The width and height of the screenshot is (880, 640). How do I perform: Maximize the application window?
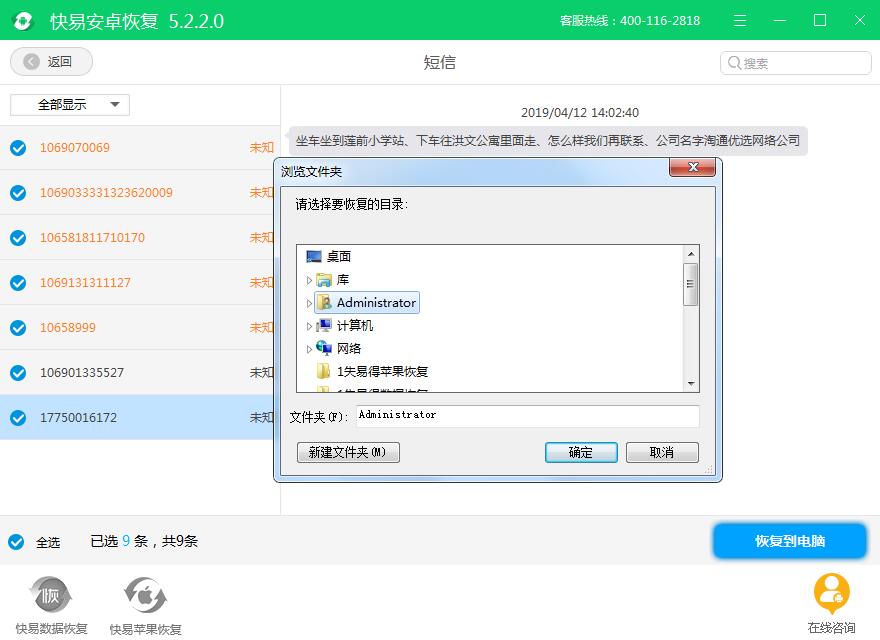[x=819, y=21]
